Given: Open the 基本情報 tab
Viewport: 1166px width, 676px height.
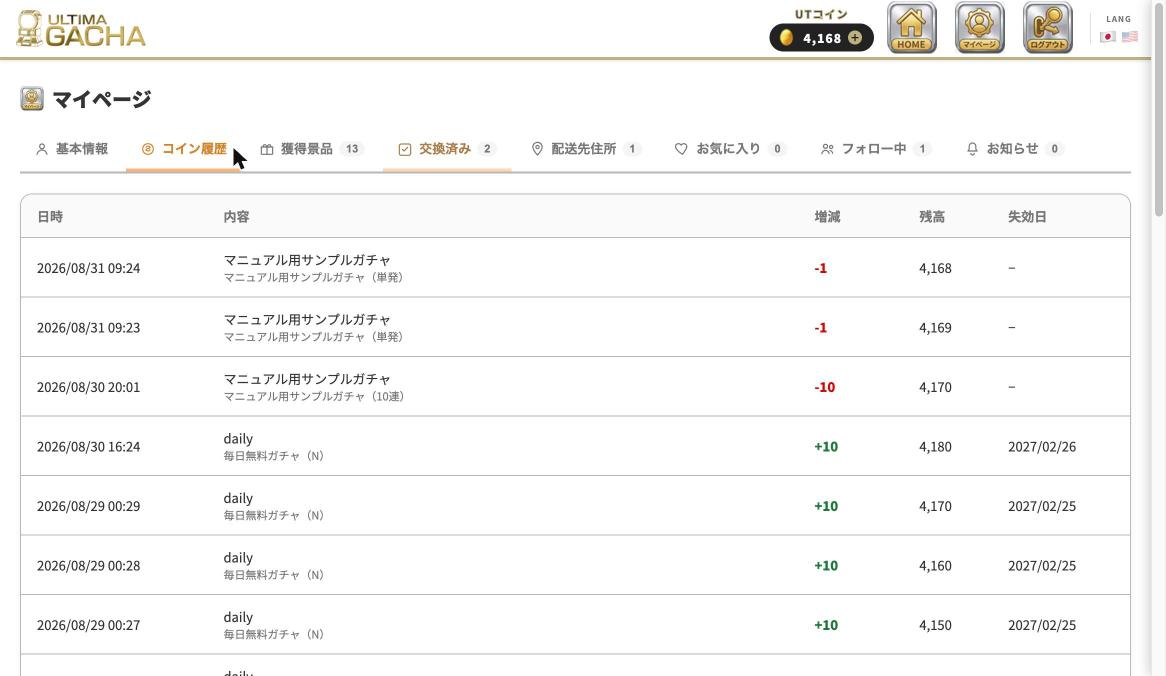Looking at the screenshot, I should 72,149.
